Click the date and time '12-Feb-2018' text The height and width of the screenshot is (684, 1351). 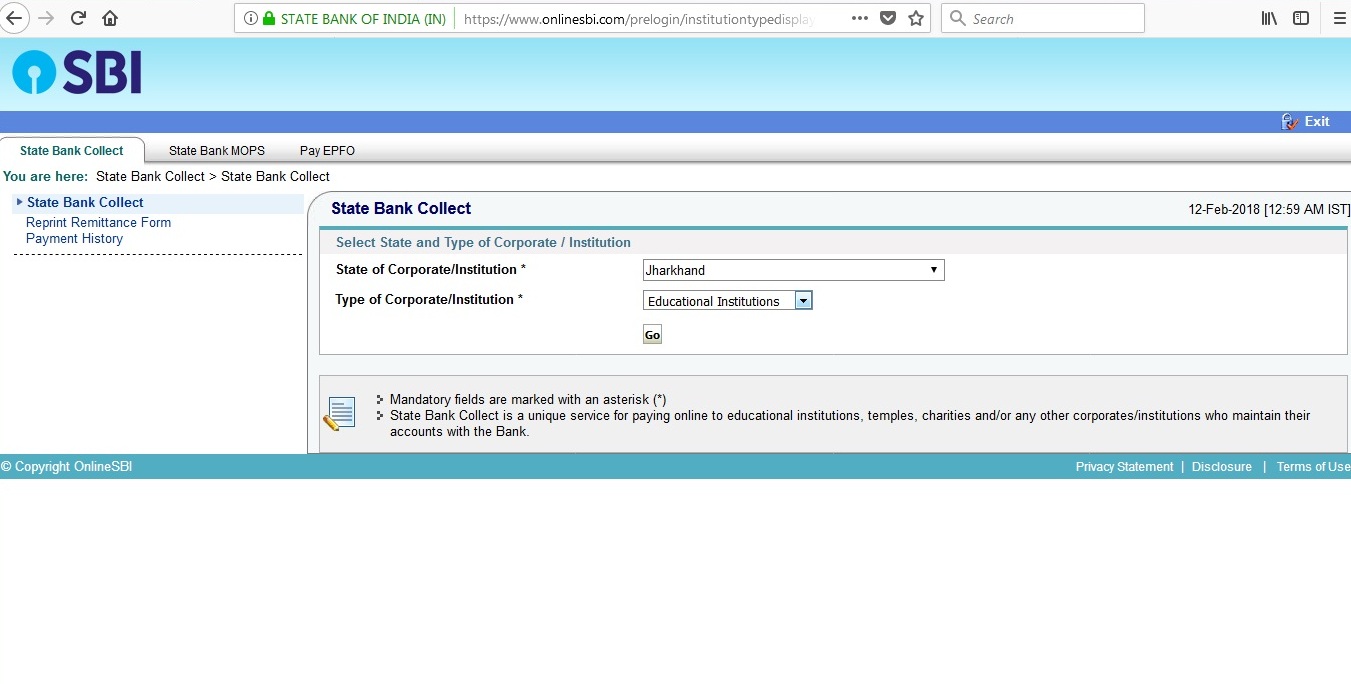[x=1269, y=210]
